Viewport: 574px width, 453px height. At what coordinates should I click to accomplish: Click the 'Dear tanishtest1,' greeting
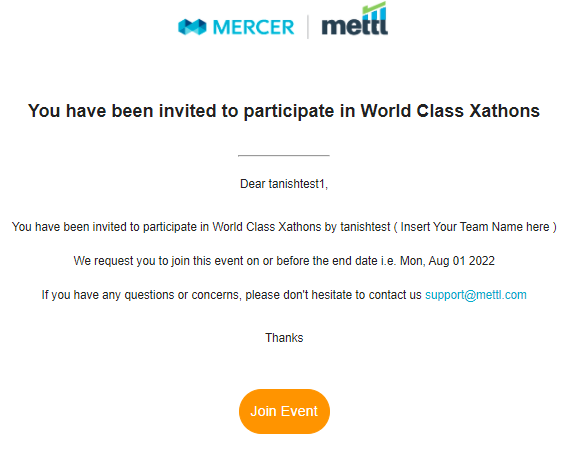(284, 184)
